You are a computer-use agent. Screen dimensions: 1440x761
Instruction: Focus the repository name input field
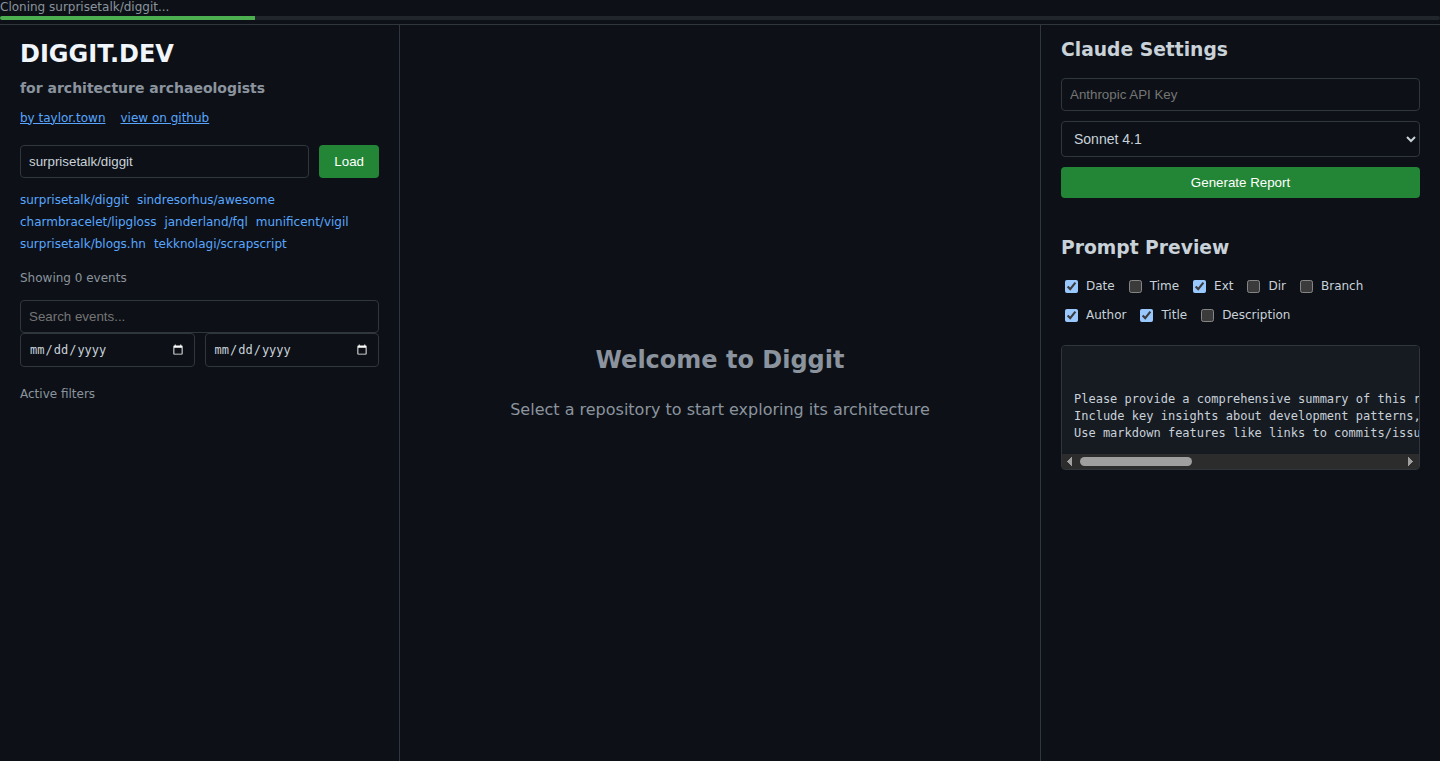(164, 161)
